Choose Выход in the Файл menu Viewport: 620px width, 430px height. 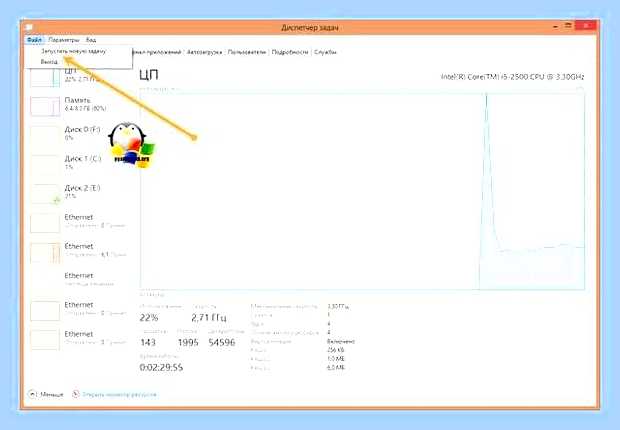pyautogui.click(x=49, y=62)
